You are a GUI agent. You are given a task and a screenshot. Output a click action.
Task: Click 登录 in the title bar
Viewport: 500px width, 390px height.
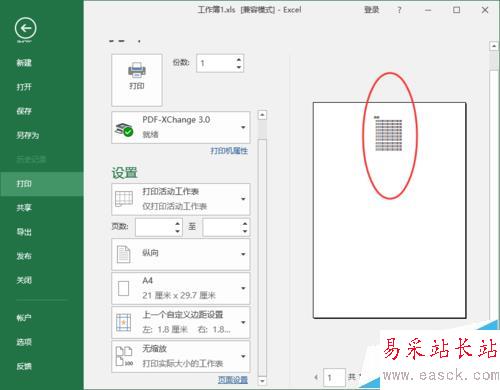click(x=371, y=10)
